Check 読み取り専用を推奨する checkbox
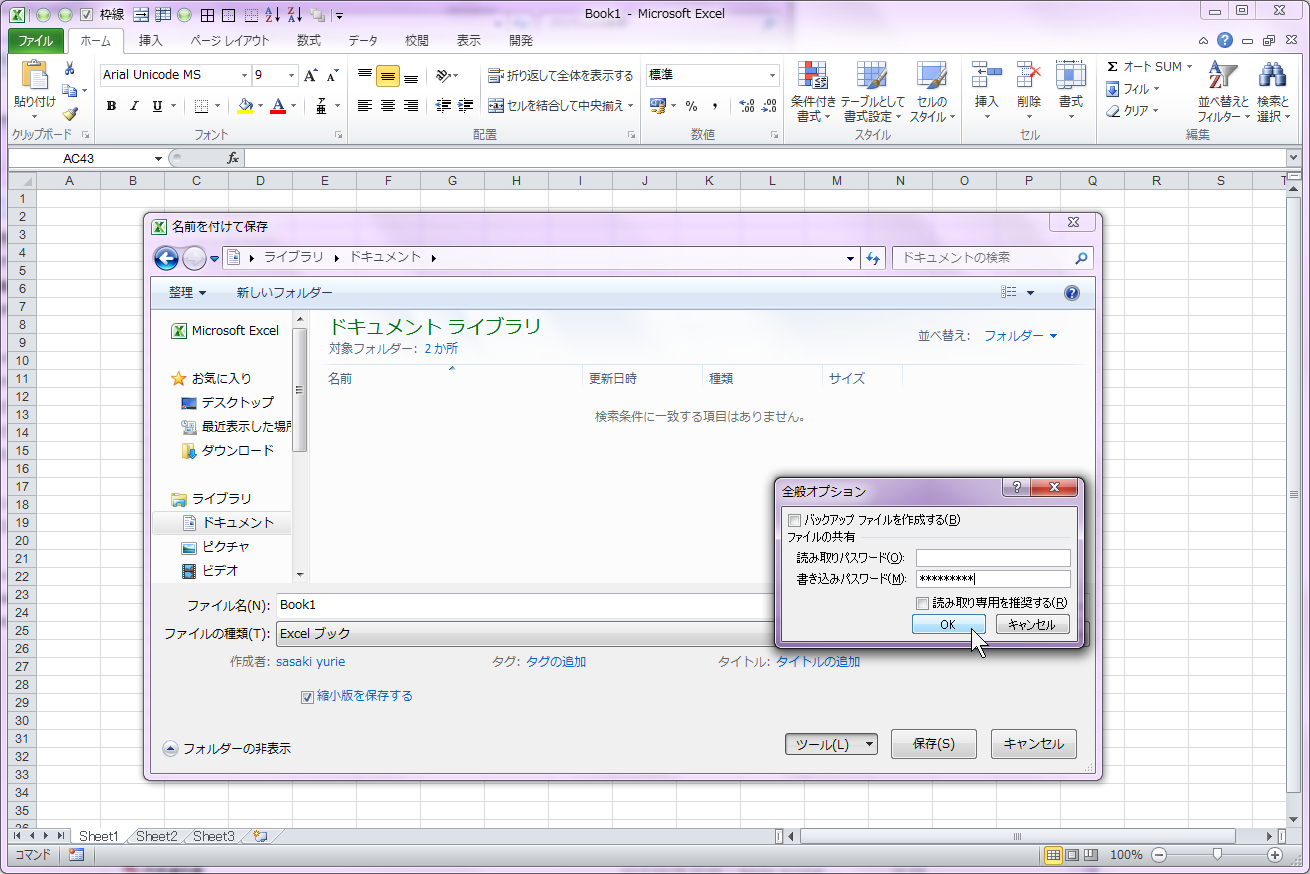1310x874 pixels. click(x=923, y=603)
